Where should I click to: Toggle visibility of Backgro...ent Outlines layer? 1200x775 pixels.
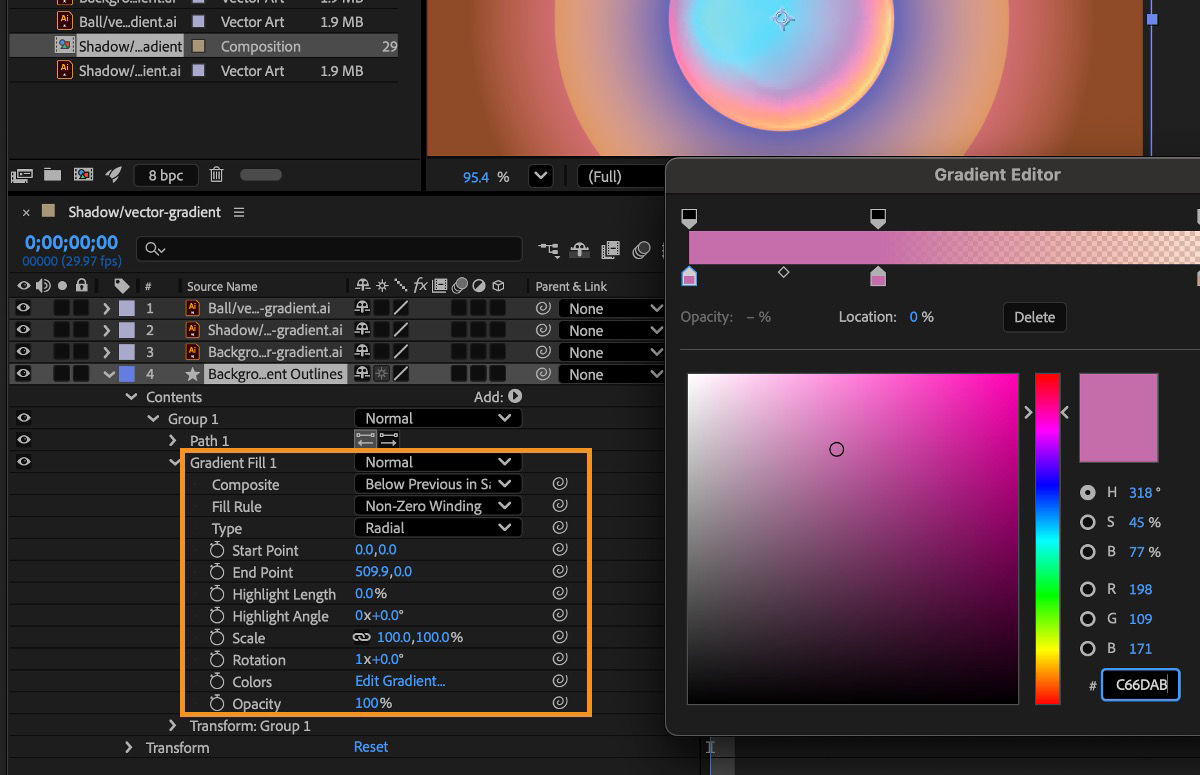click(x=24, y=374)
